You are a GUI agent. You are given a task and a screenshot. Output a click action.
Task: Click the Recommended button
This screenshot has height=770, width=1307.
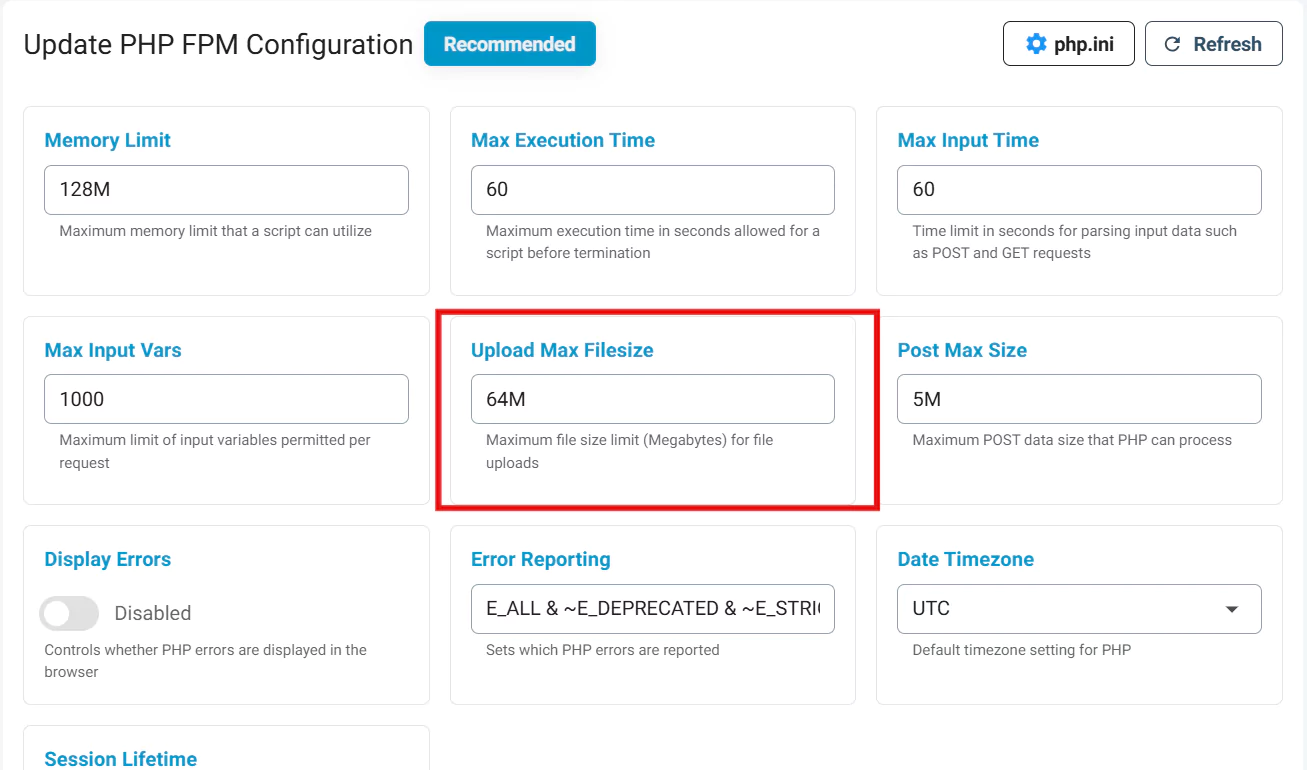[x=509, y=44]
